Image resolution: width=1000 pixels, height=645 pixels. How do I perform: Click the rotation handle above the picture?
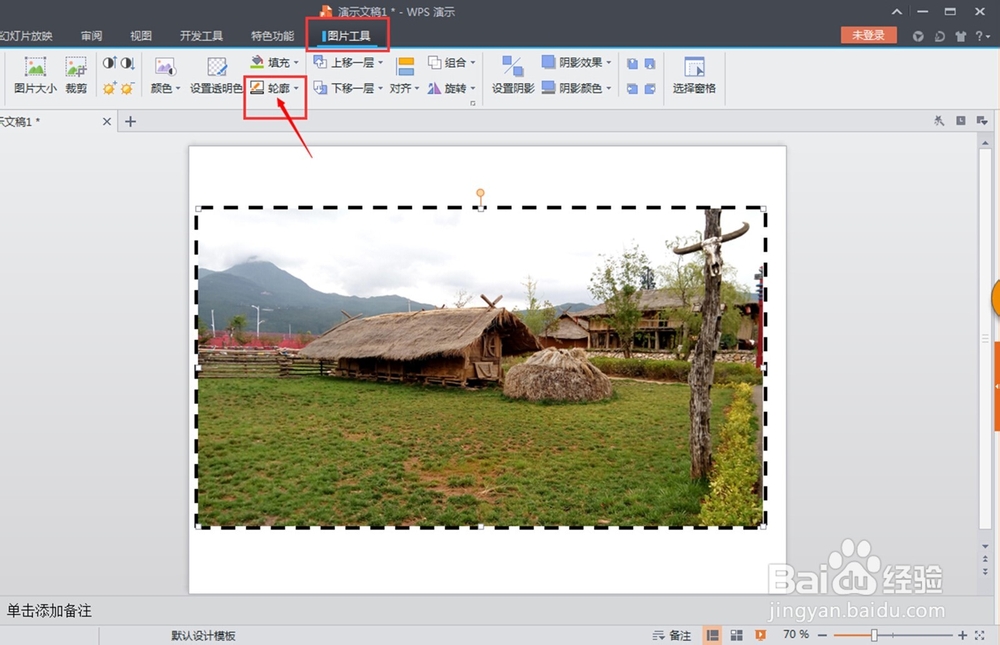point(480,193)
